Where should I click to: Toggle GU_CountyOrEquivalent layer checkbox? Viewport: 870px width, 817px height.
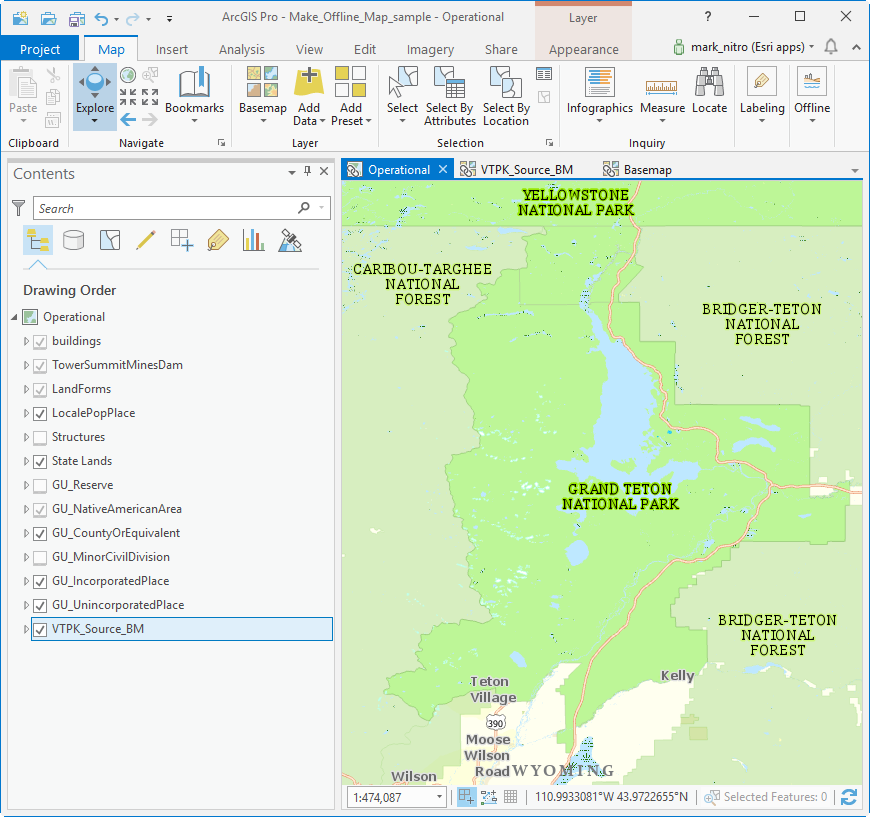click(x=40, y=533)
